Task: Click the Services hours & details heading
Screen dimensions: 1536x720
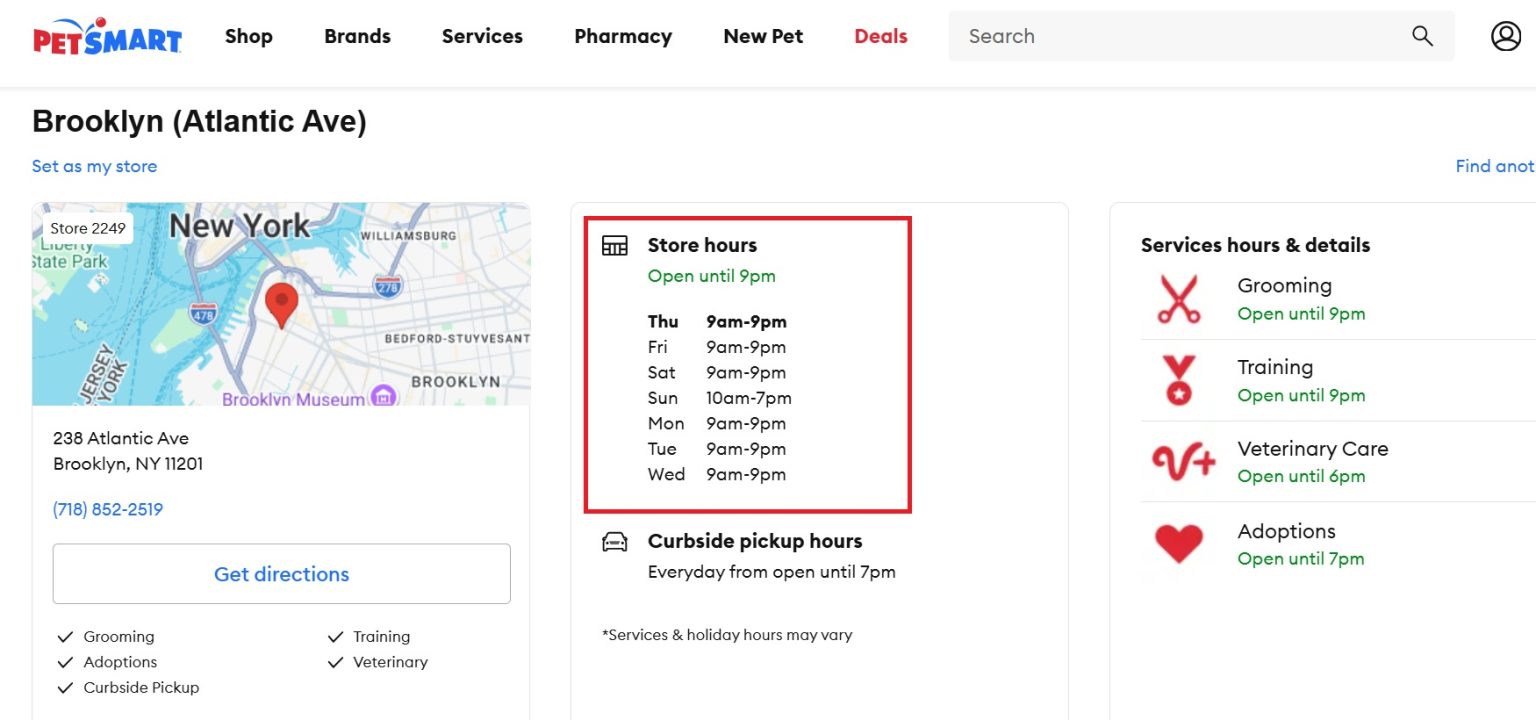Action: (1255, 245)
